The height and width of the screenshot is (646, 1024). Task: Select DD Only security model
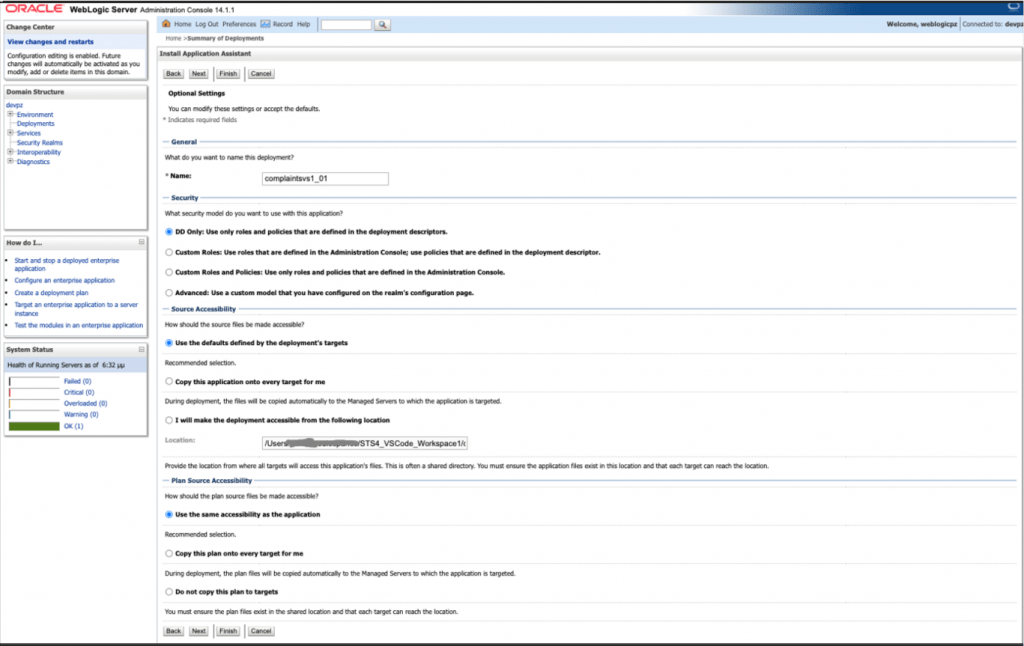(169, 232)
